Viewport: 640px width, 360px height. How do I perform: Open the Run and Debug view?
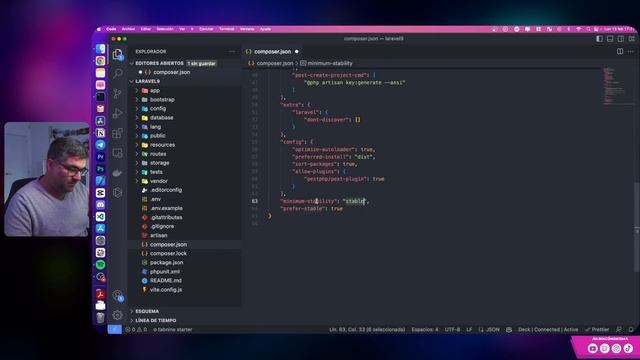point(118,113)
